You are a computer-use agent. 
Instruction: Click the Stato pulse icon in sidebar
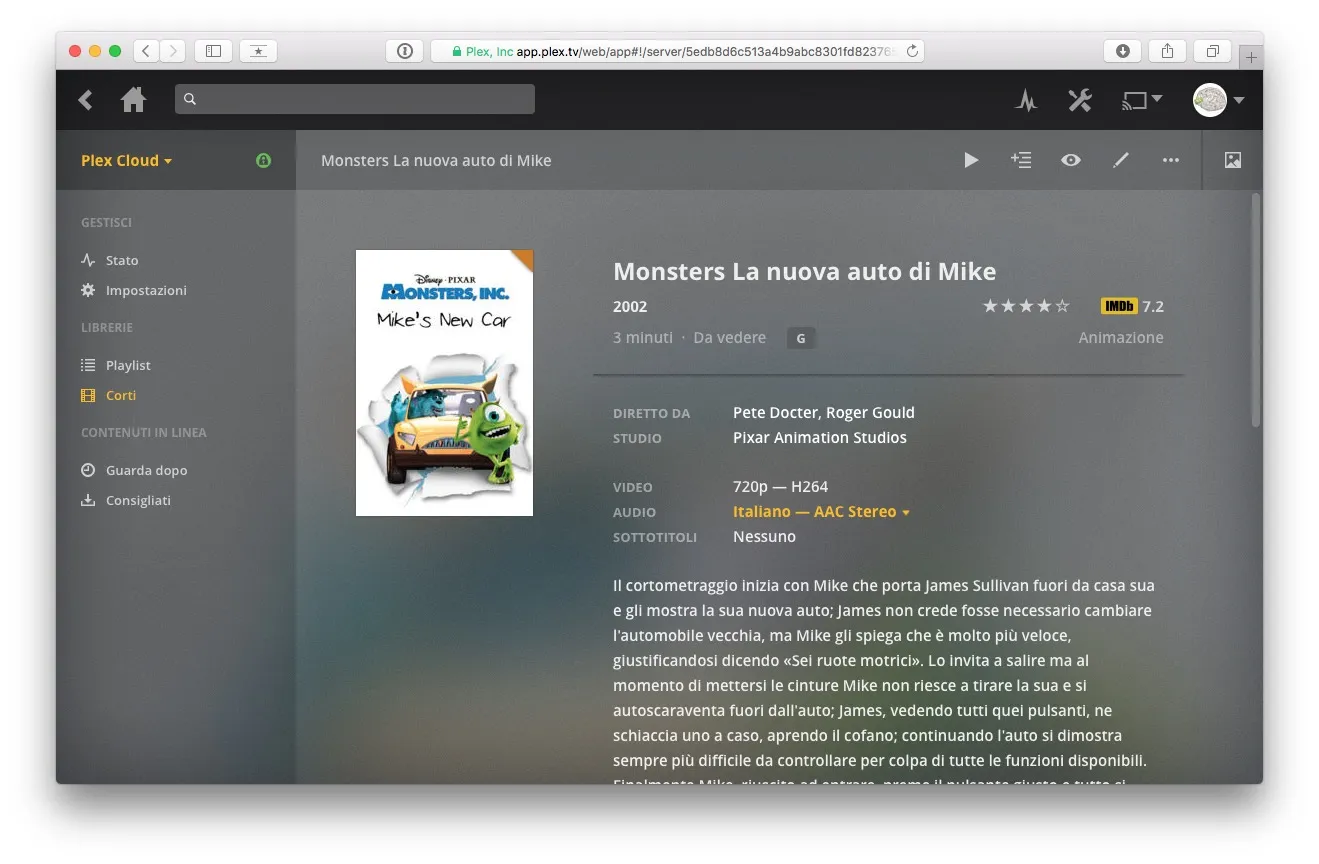[88, 260]
